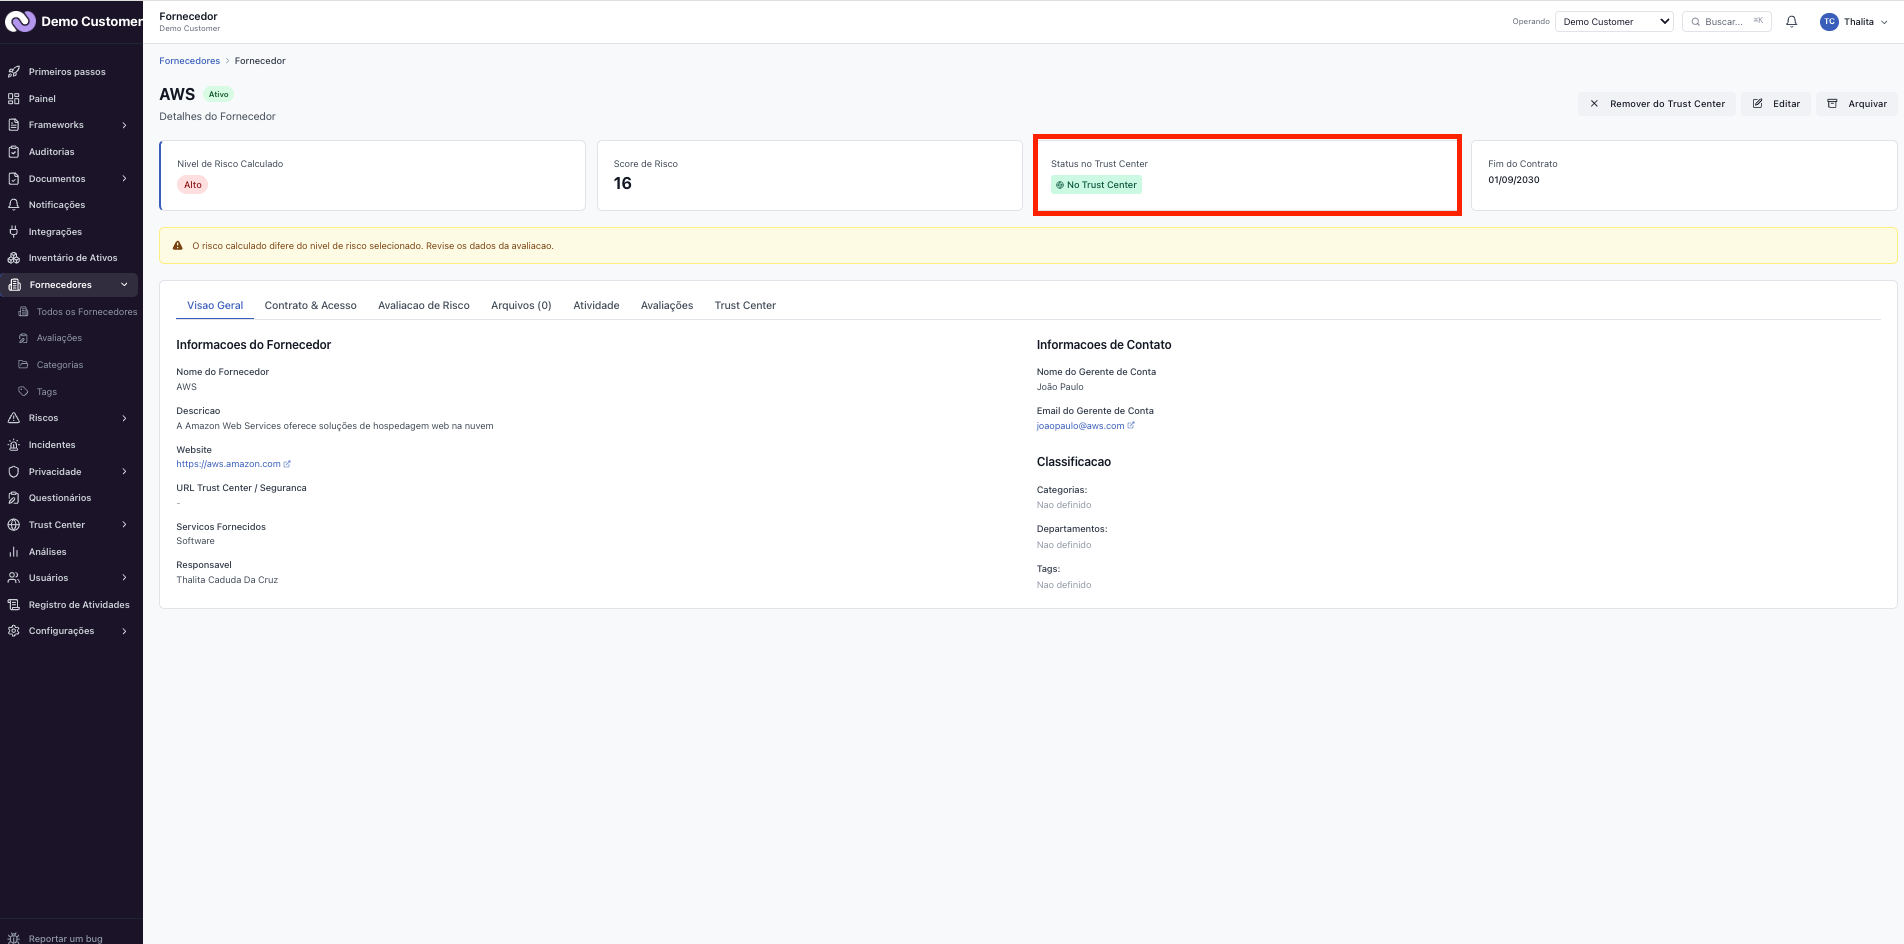Click the Buscar search field
Viewport: 1904px width, 944px height.
tap(1727, 22)
